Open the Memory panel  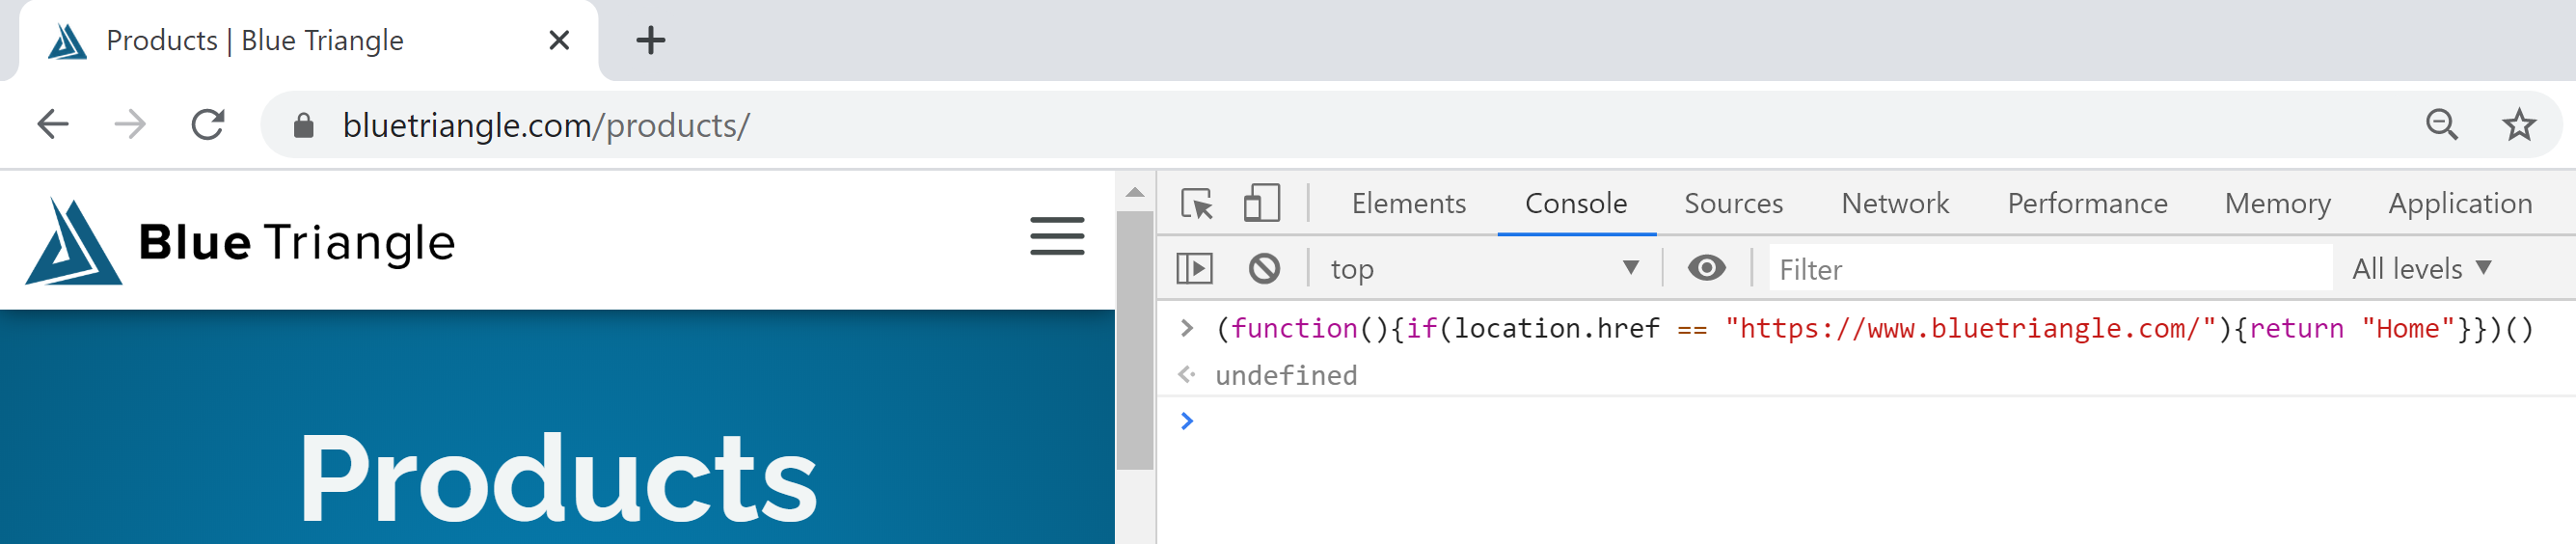coord(2277,204)
